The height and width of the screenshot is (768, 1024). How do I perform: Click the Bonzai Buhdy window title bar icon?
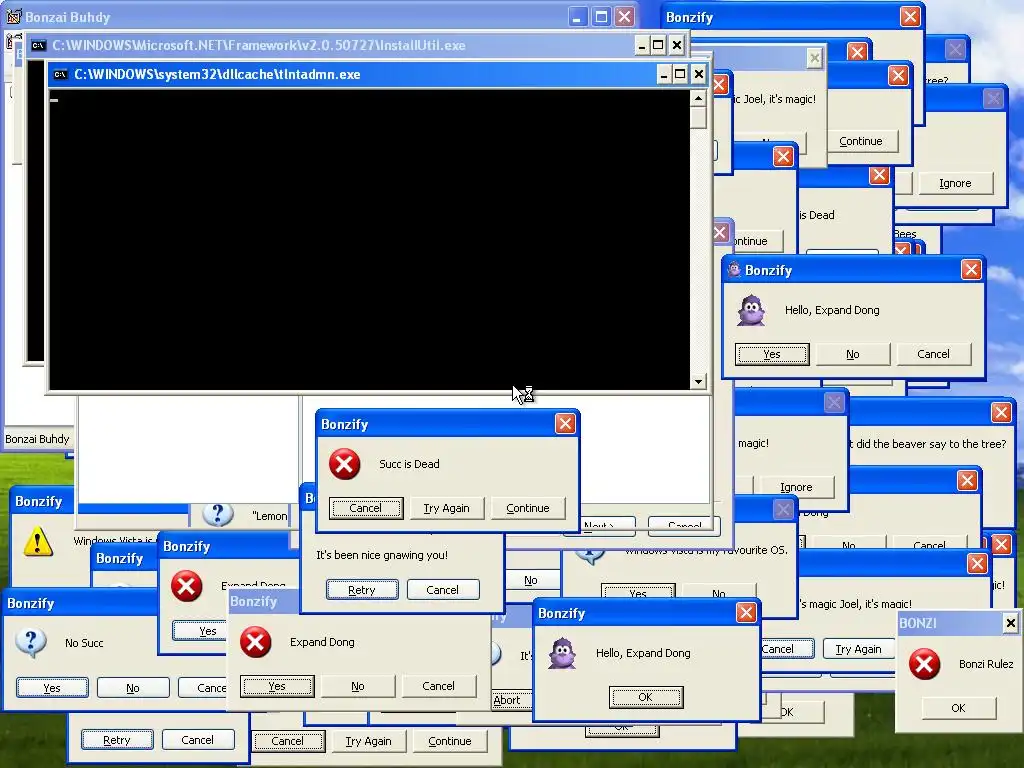coord(14,17)
